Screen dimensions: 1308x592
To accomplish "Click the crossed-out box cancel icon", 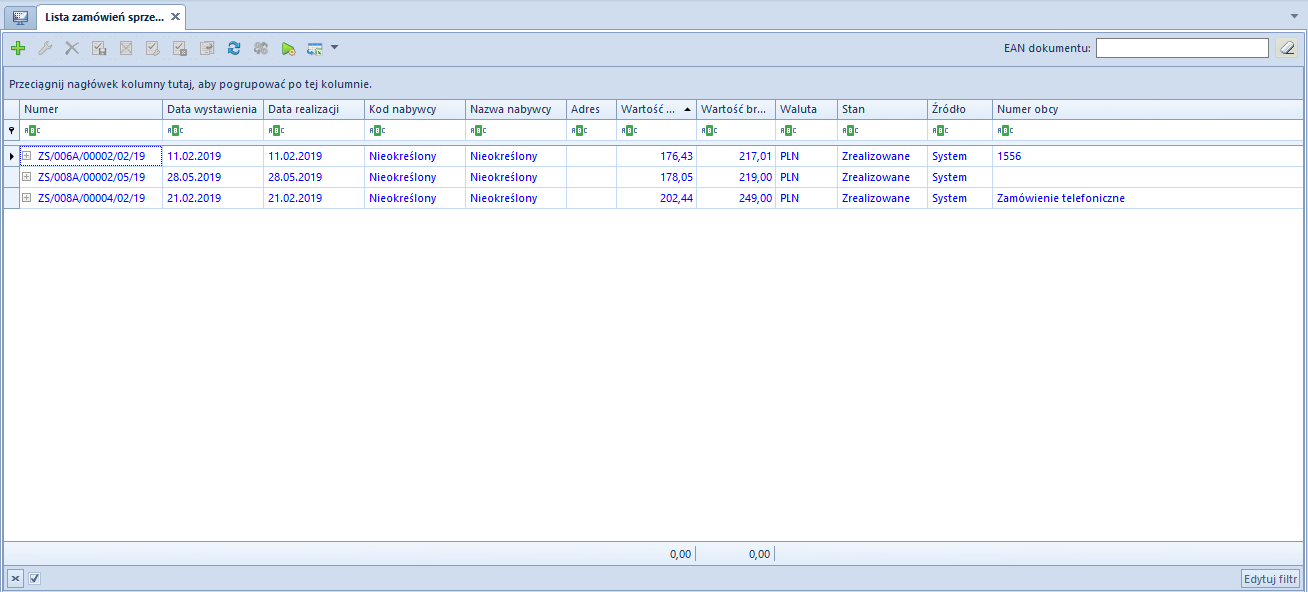I will [126, 48].
